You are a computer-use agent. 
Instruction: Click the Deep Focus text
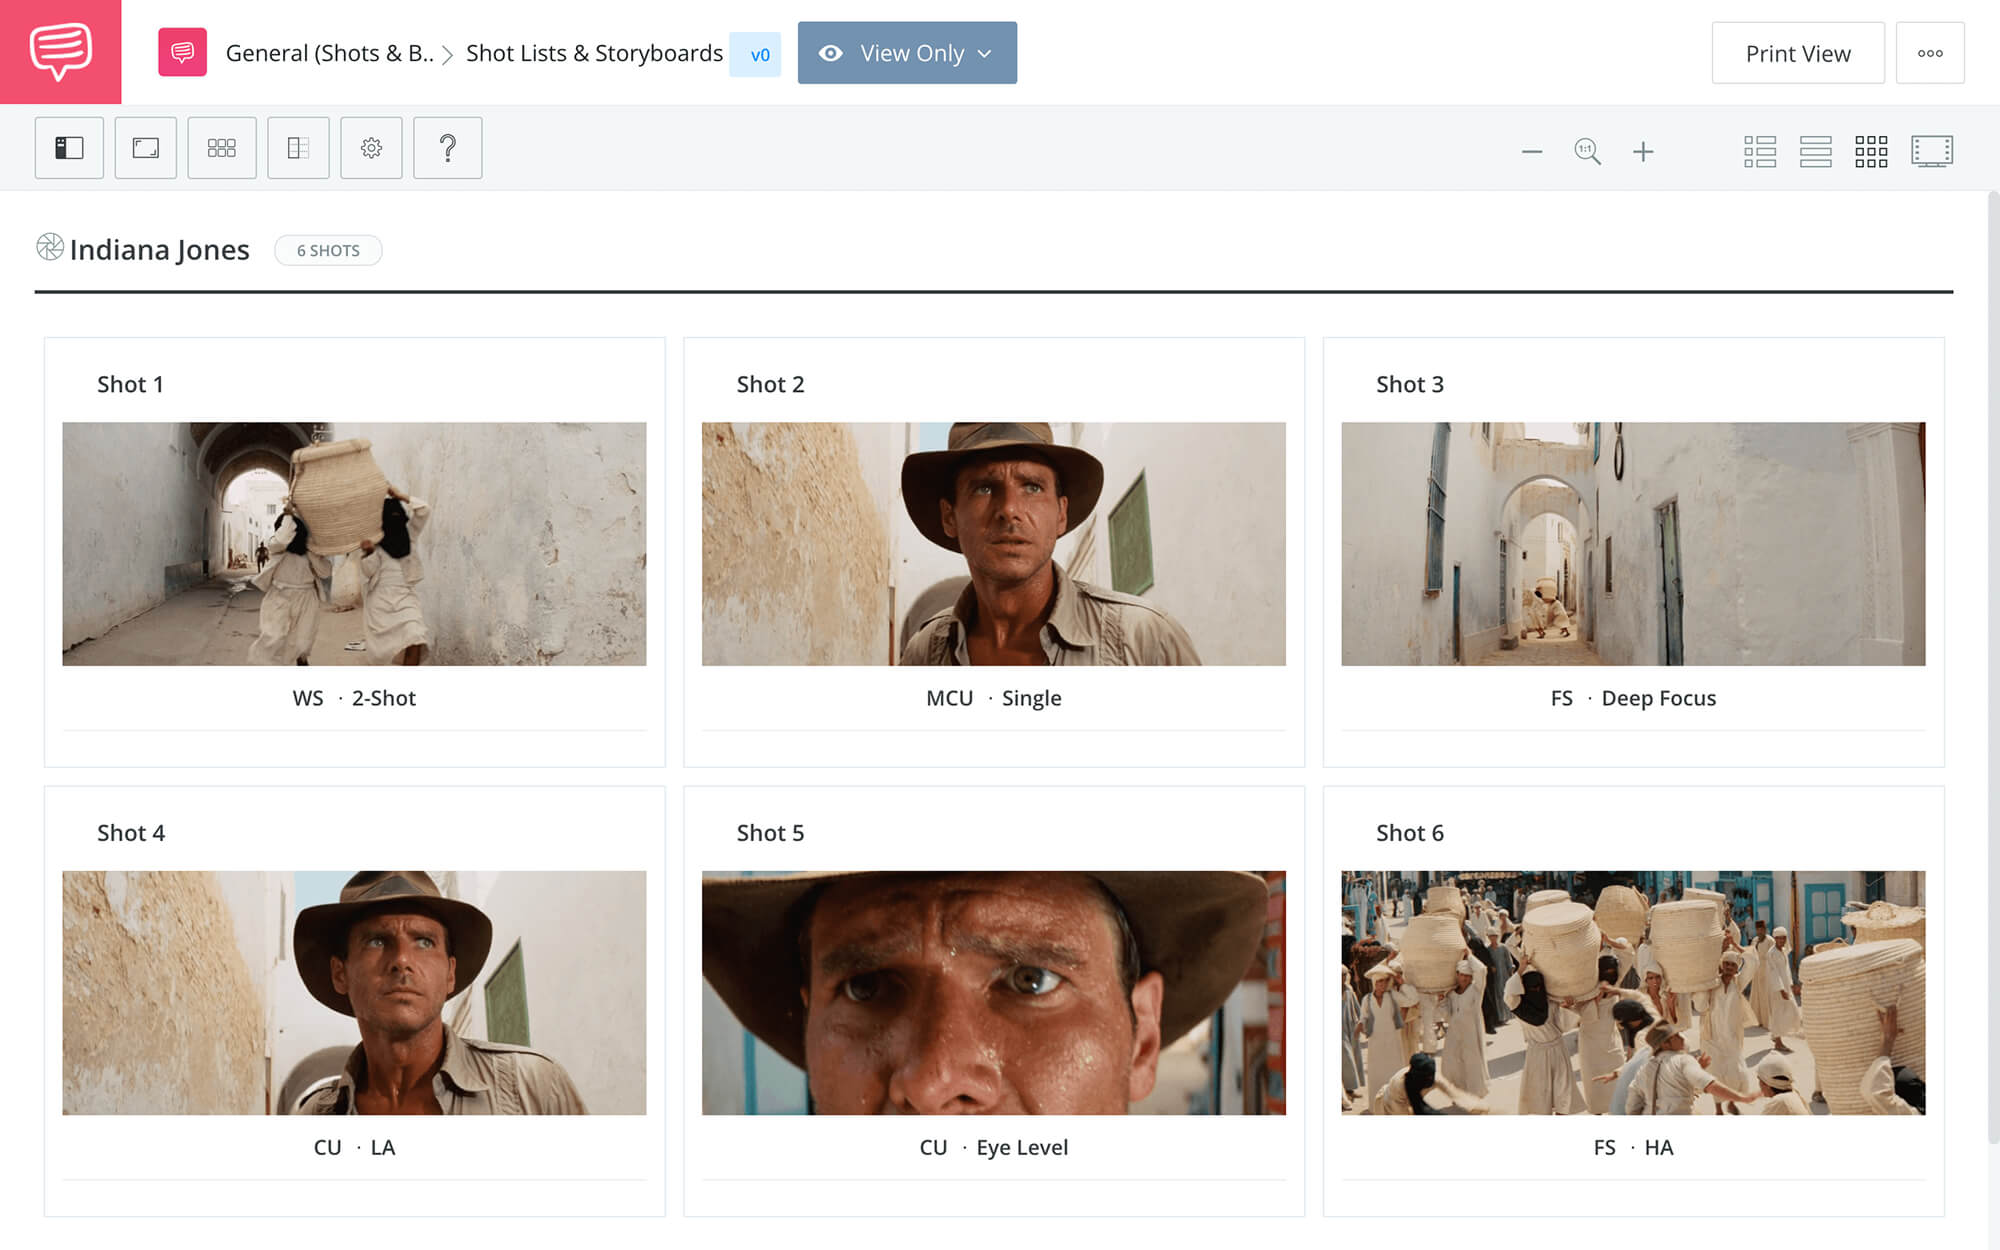(1659, 698)
